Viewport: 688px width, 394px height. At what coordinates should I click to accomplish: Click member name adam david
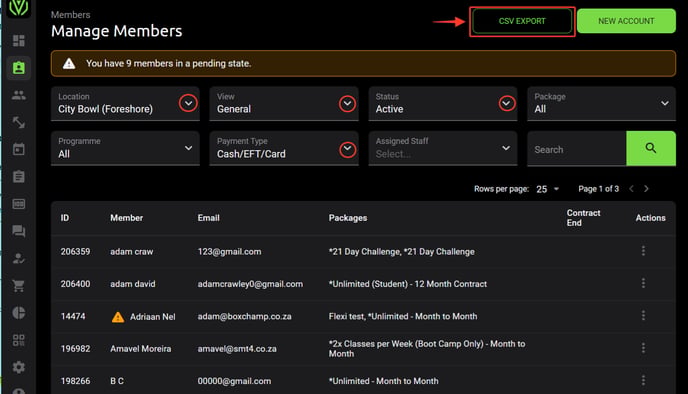[133, 284]
